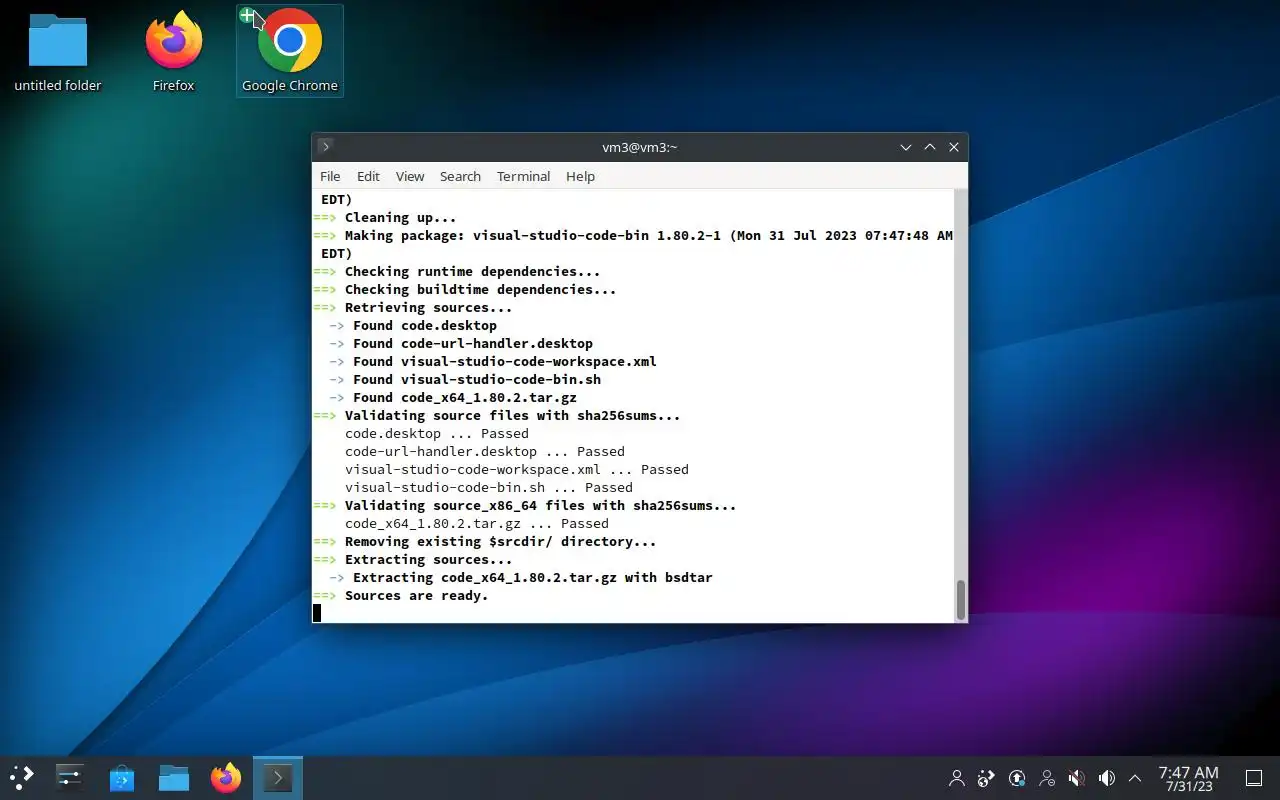
Task: Open the View menu in terminal
Action: [x=410, y=176]
